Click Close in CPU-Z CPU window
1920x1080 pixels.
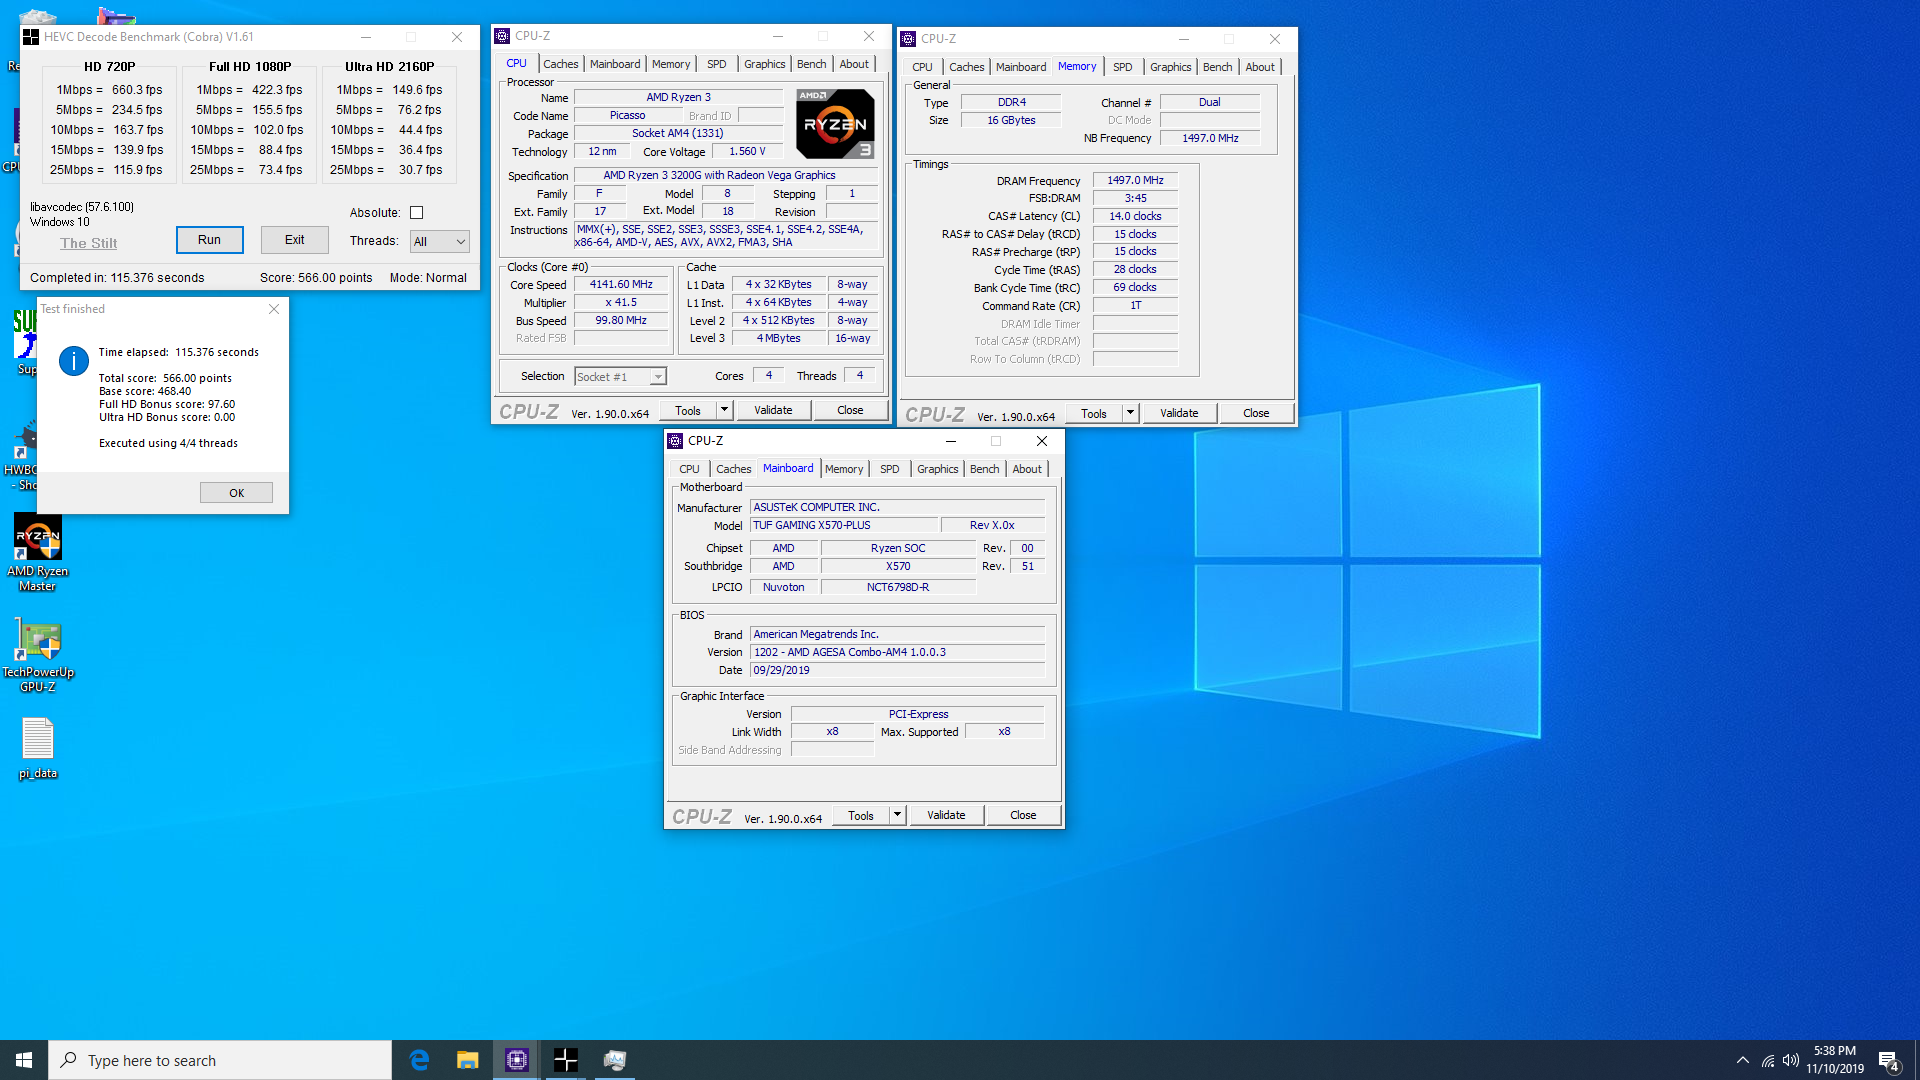pos(850,410)
